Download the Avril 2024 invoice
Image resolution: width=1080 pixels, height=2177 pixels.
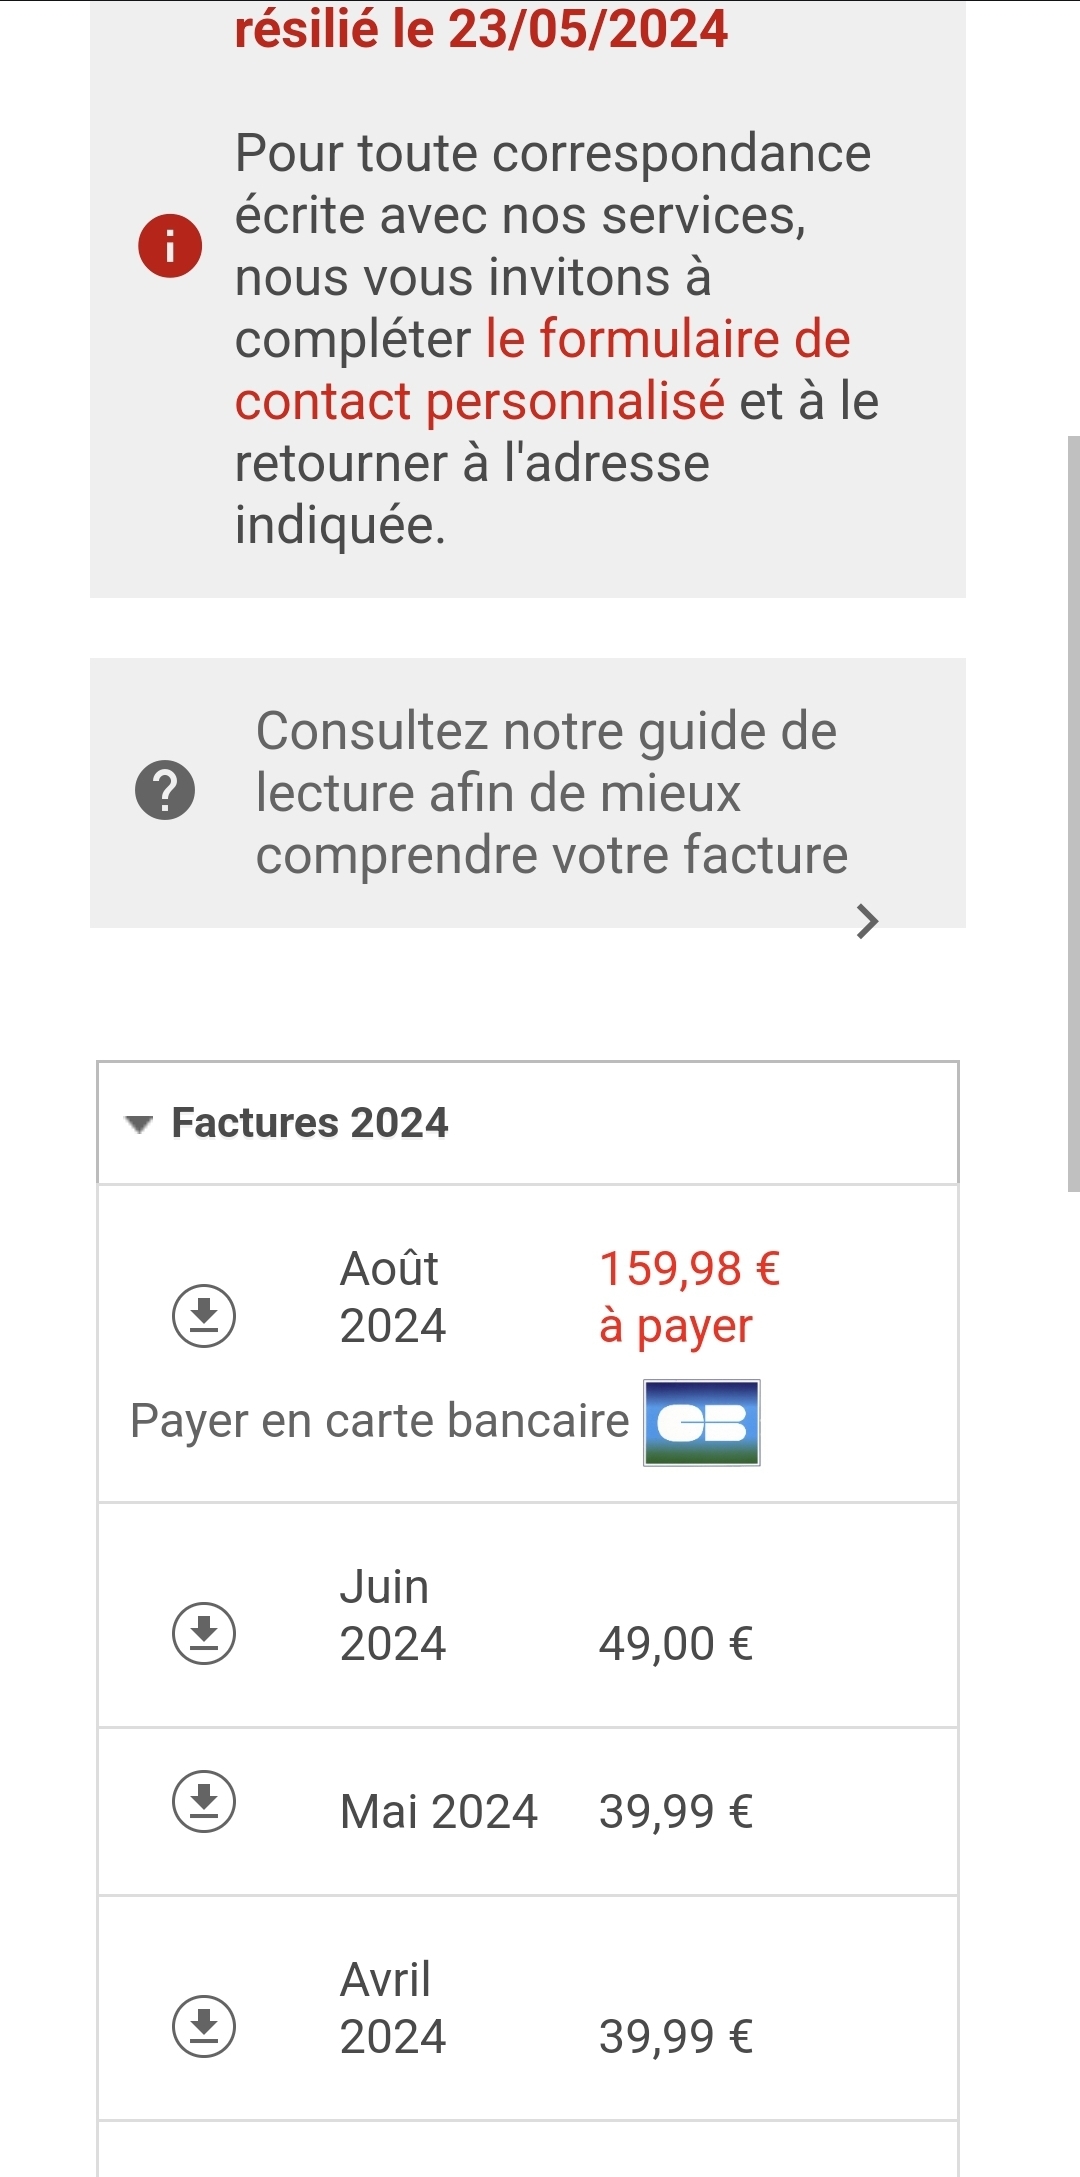(204, 2026)
